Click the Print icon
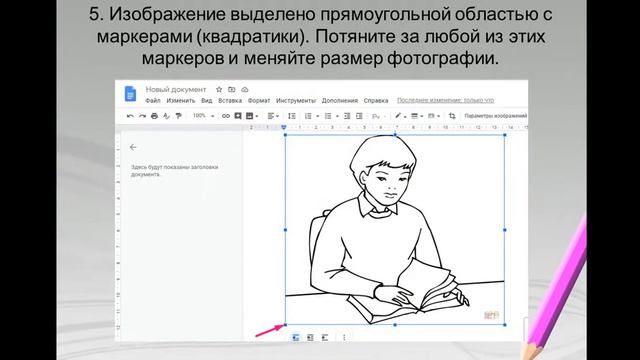 tap(154, 116)
